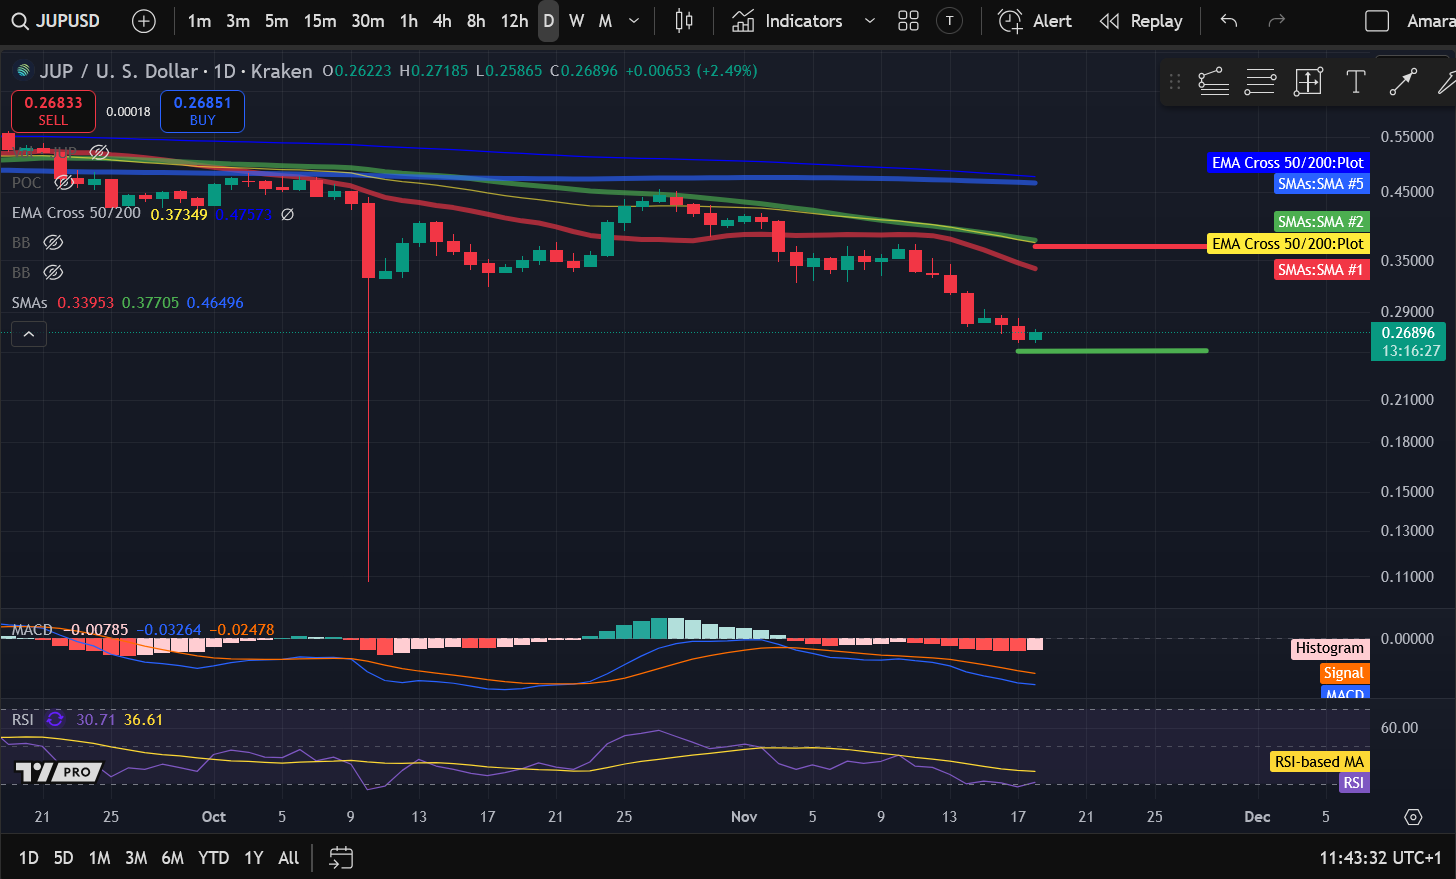
Task: Switch to the Weekly (W) timeframe tab
Action: coord(576,20)
